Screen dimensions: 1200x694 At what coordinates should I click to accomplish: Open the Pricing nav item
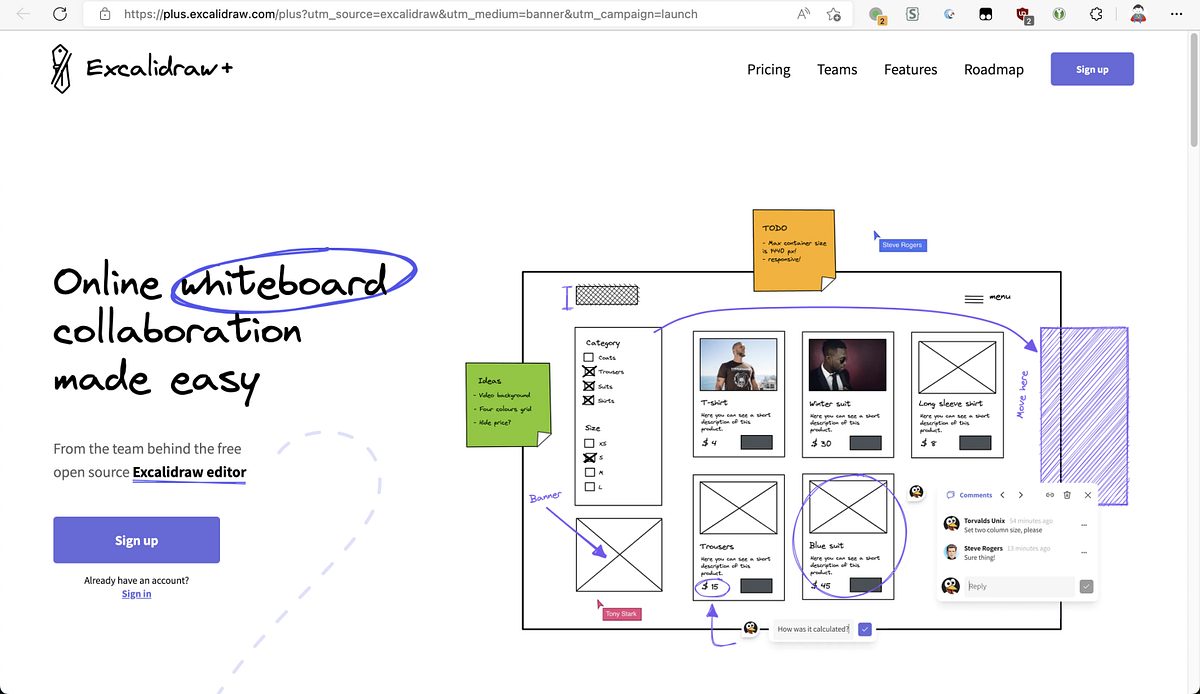tap(768, 69)
